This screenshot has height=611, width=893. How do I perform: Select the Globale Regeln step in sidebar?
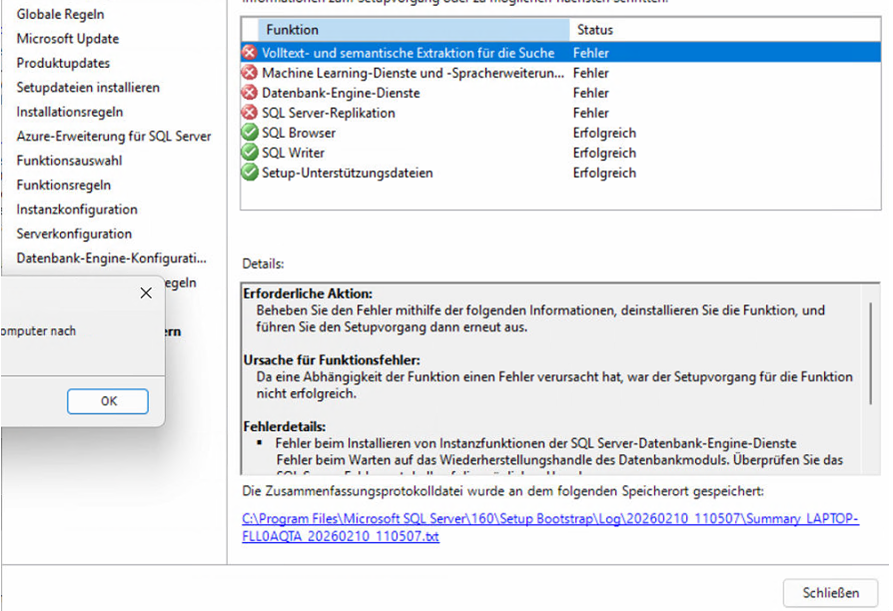click(x=60, y=15)
